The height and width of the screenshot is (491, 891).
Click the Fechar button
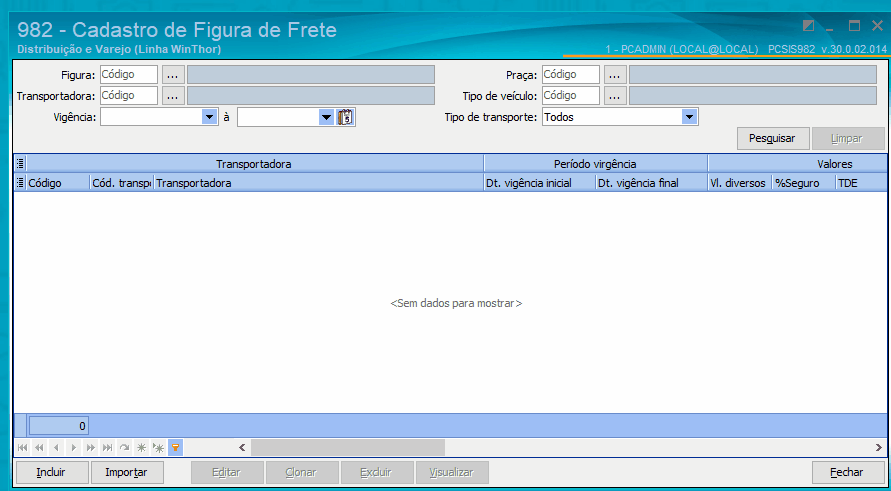tap(847, 472)
